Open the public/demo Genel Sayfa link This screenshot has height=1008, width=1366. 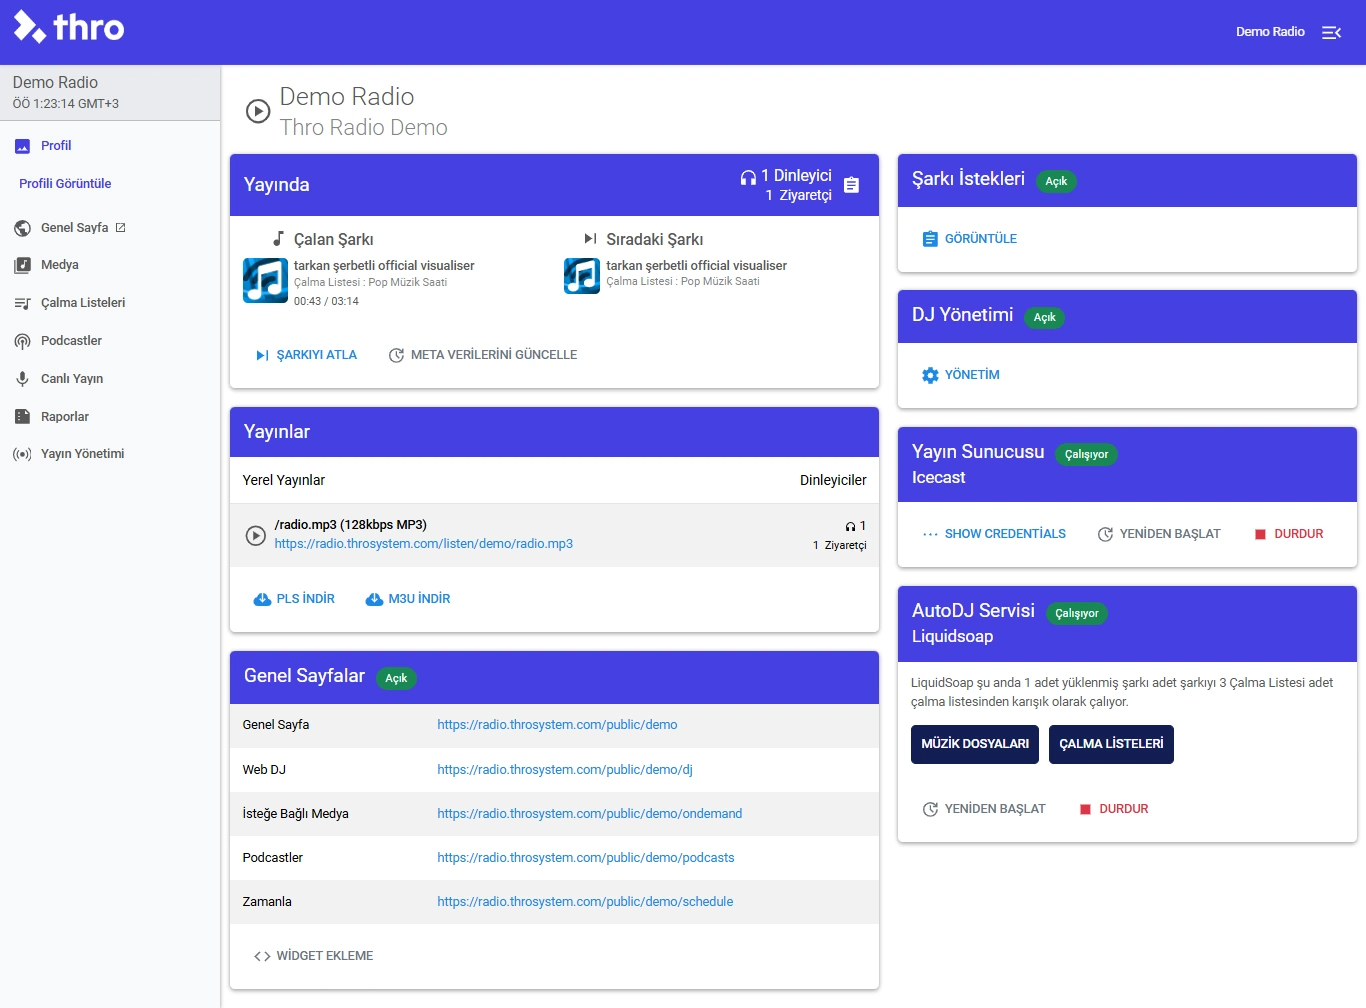[x=557, y=725]
